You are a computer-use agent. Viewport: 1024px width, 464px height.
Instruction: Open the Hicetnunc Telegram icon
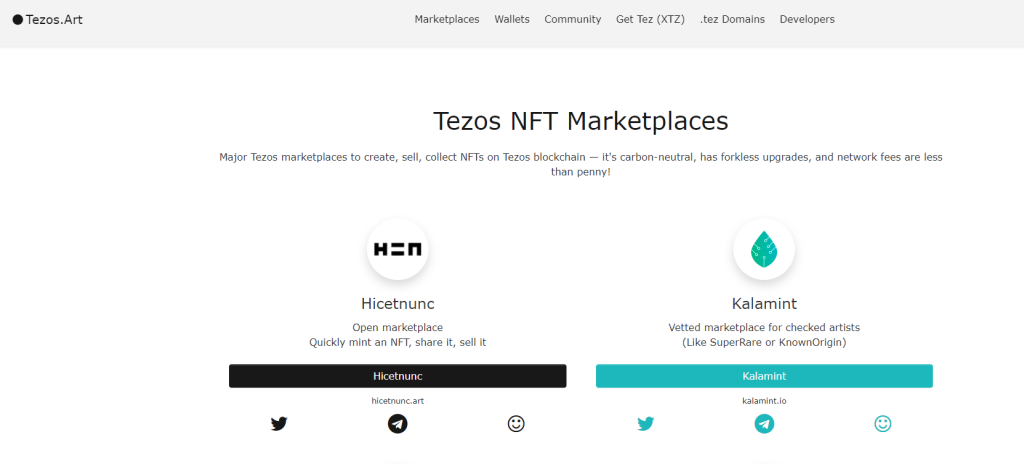398,424
